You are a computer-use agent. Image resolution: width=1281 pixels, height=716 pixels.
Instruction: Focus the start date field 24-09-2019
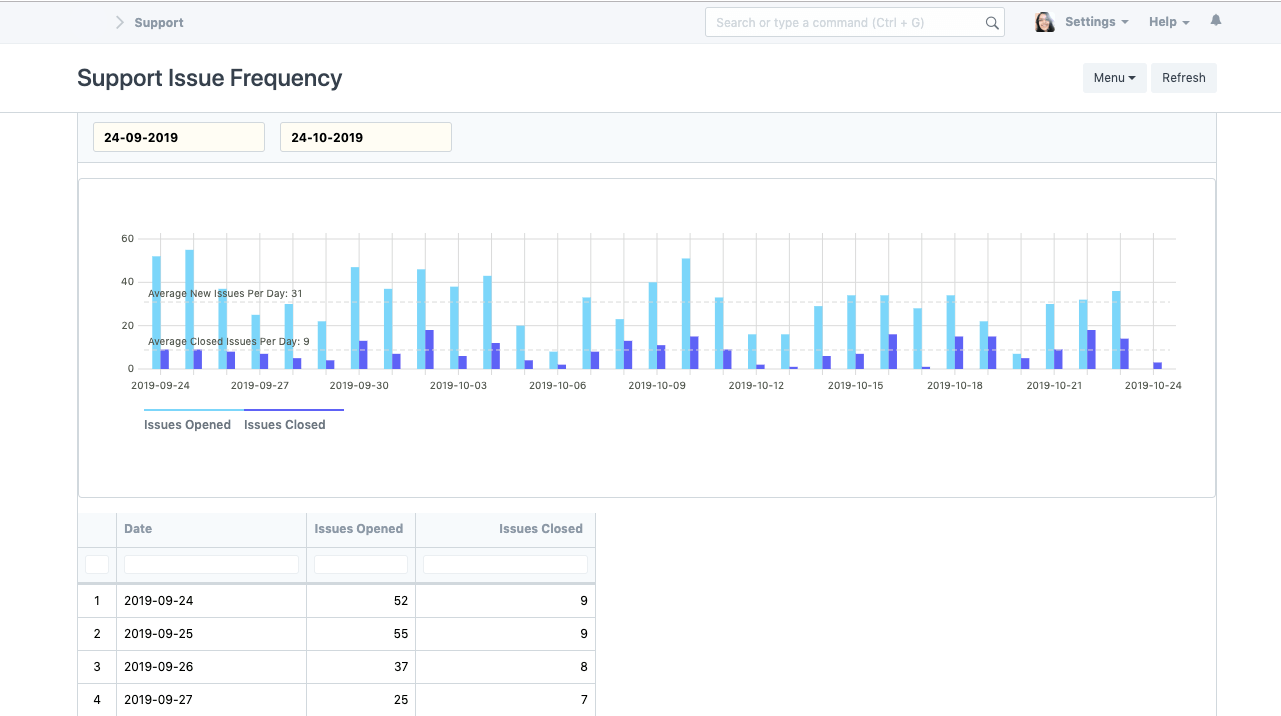click(179, 137)
